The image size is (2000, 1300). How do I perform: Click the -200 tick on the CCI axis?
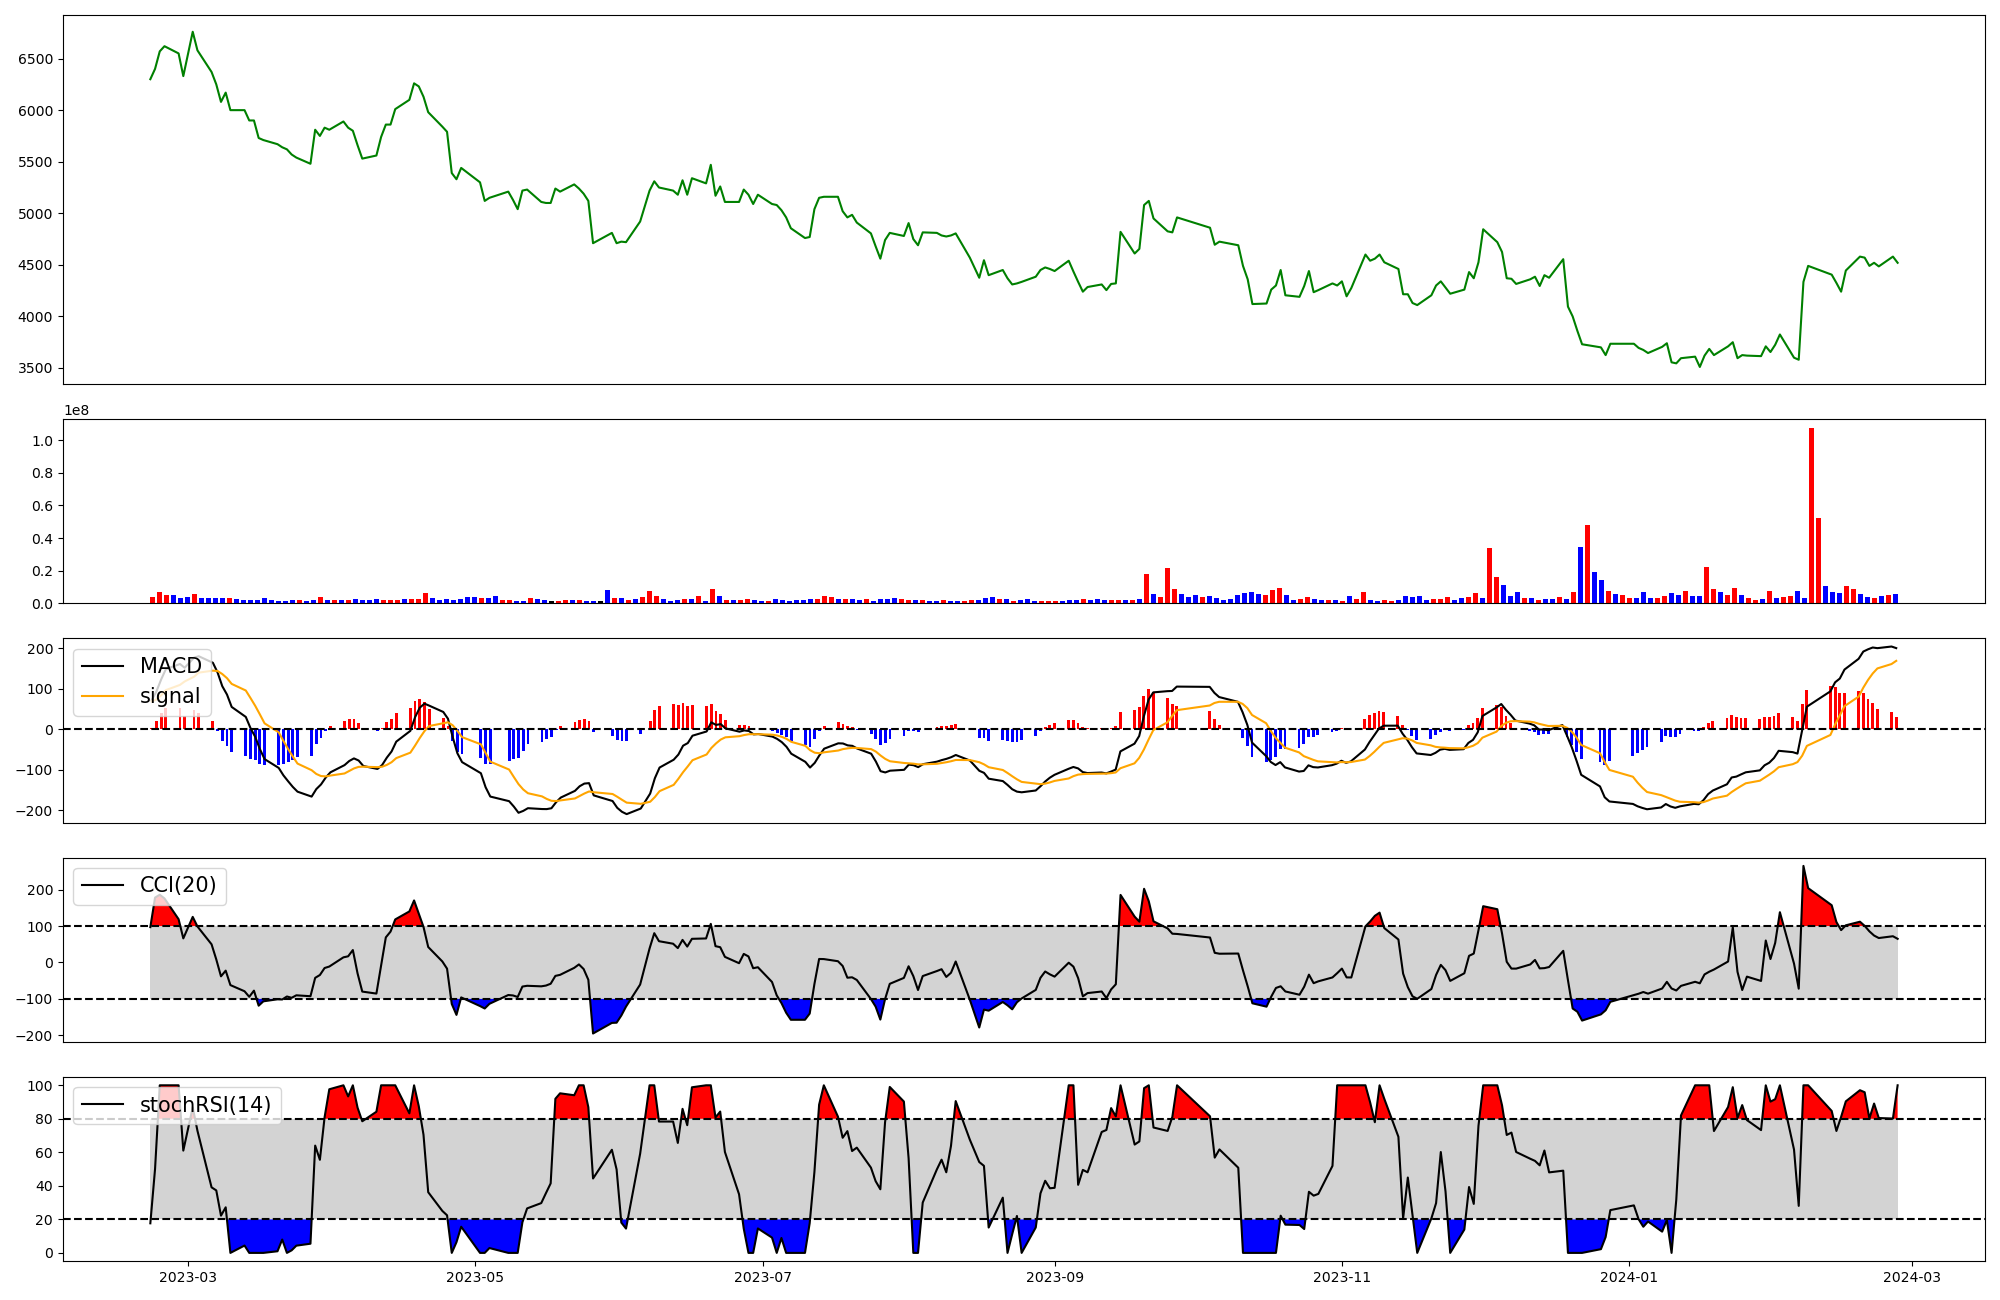[x=35, y=1036]
